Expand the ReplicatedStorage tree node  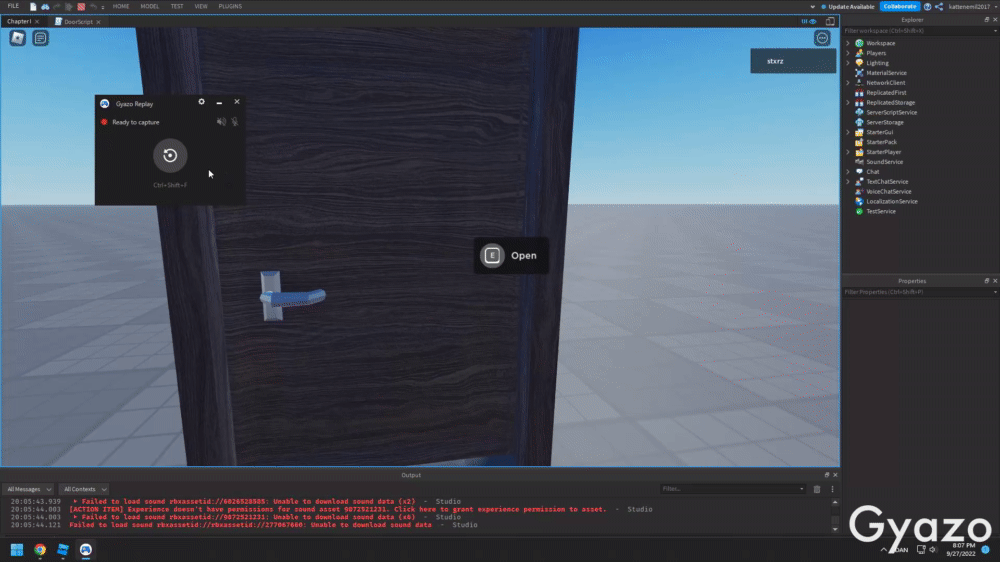tap(848, 103)
